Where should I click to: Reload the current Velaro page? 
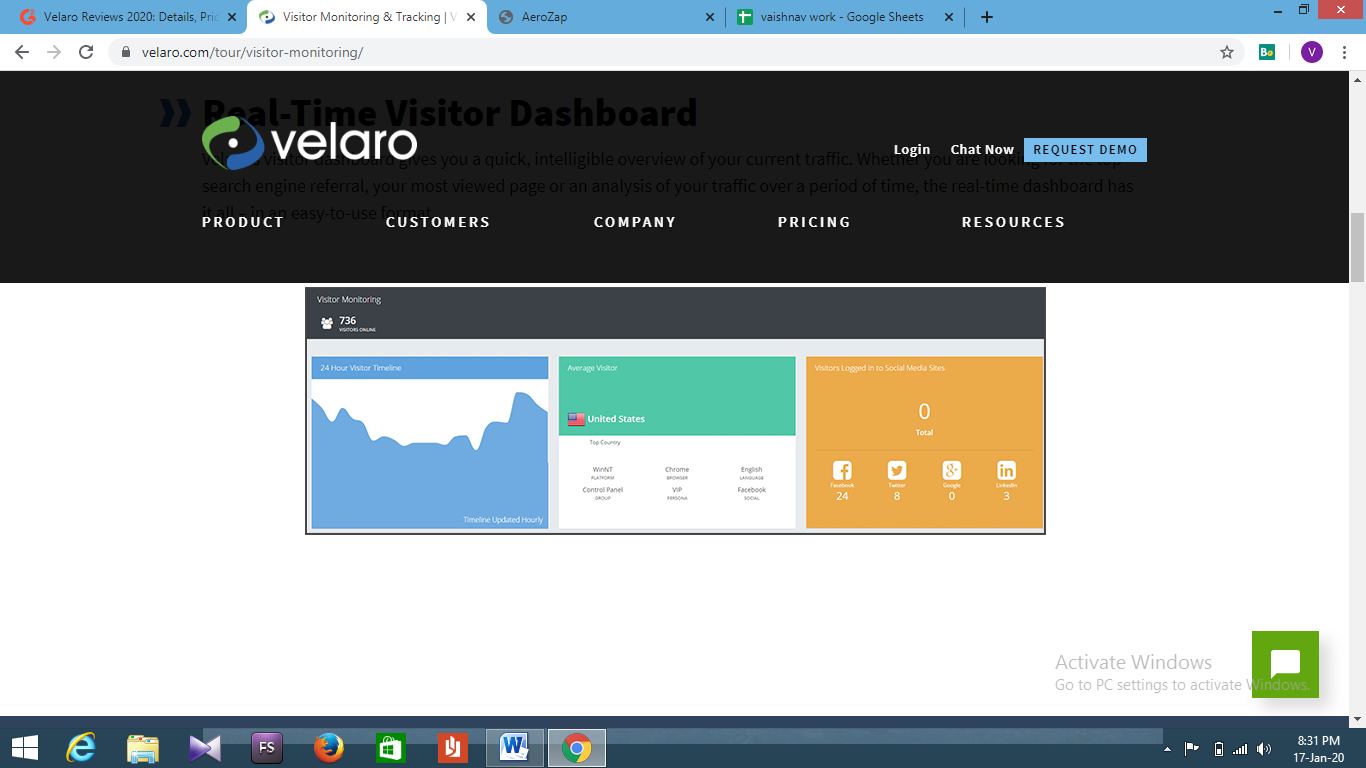86,52
